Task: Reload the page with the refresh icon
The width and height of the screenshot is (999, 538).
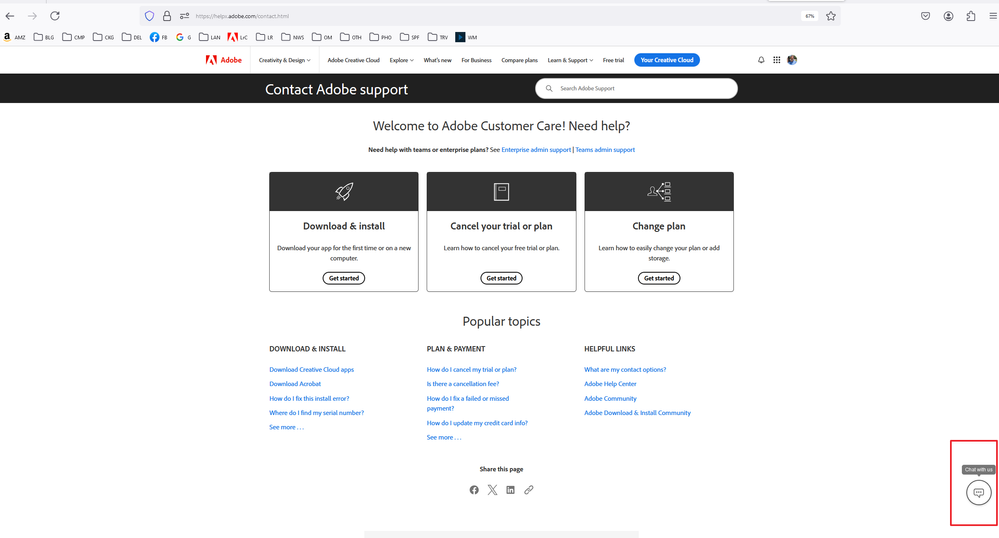Action: coord(55,16)
